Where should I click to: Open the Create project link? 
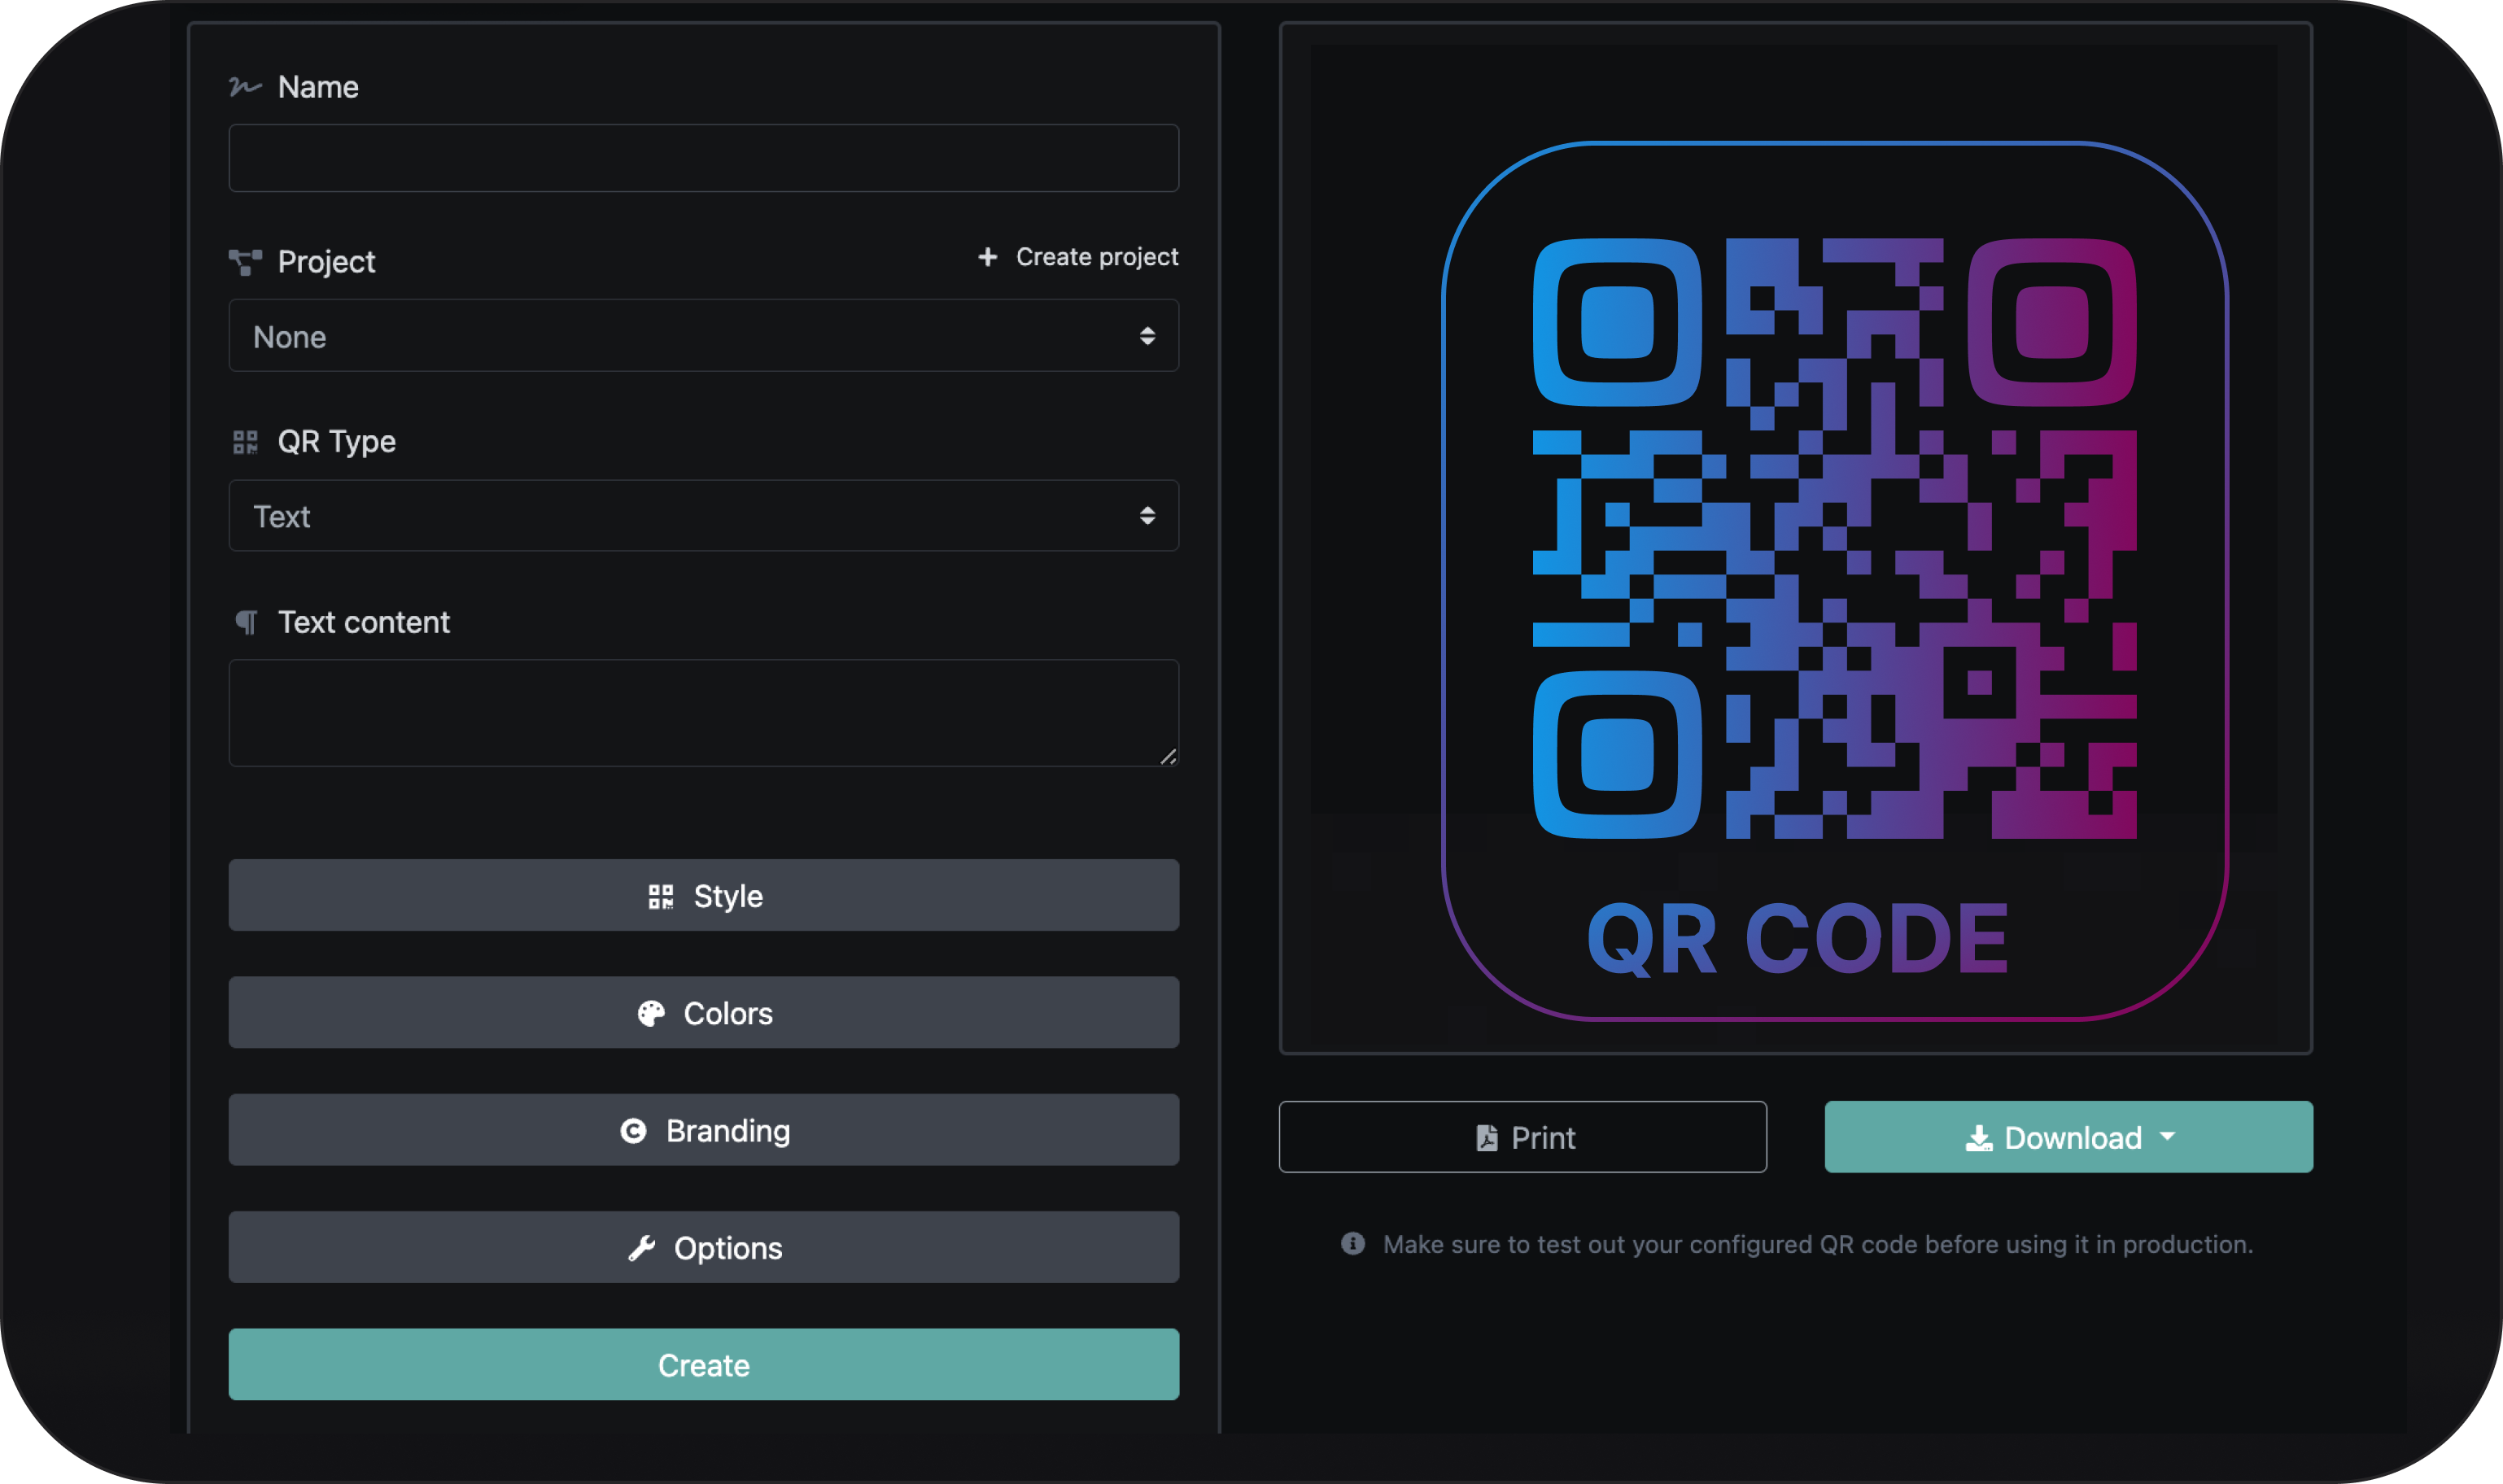(1096, 257)
